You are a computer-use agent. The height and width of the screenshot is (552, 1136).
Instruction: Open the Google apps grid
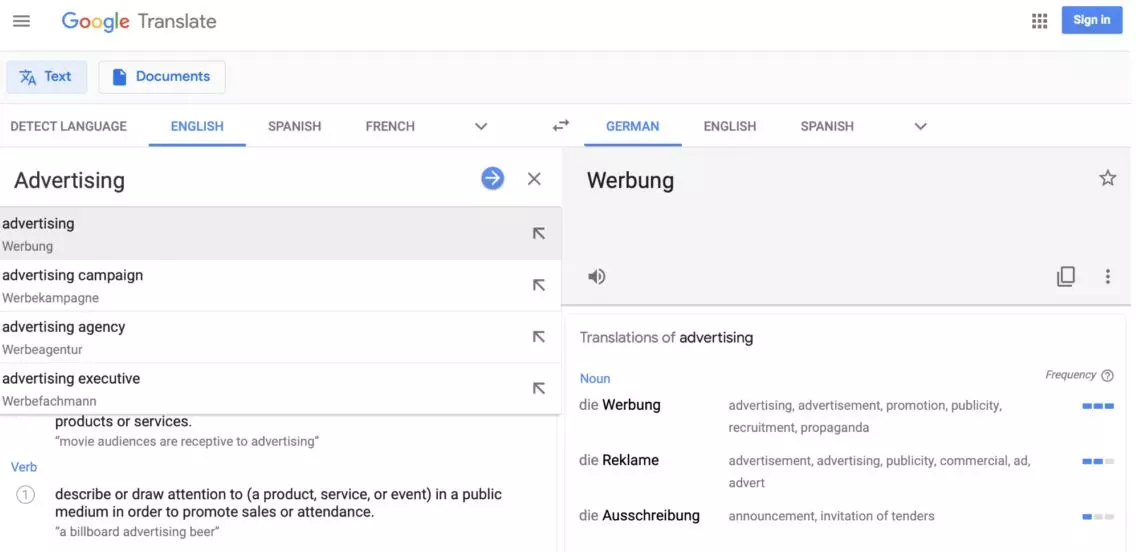[1039, 21]
